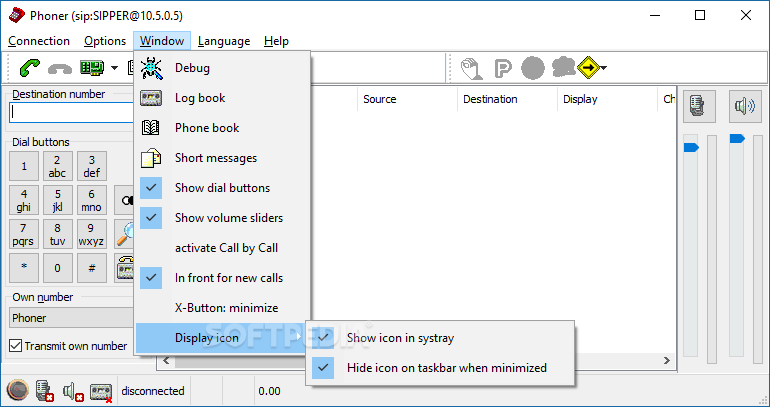Click the green call handset icon
770x407 pixels.
(x=29, y=68)
